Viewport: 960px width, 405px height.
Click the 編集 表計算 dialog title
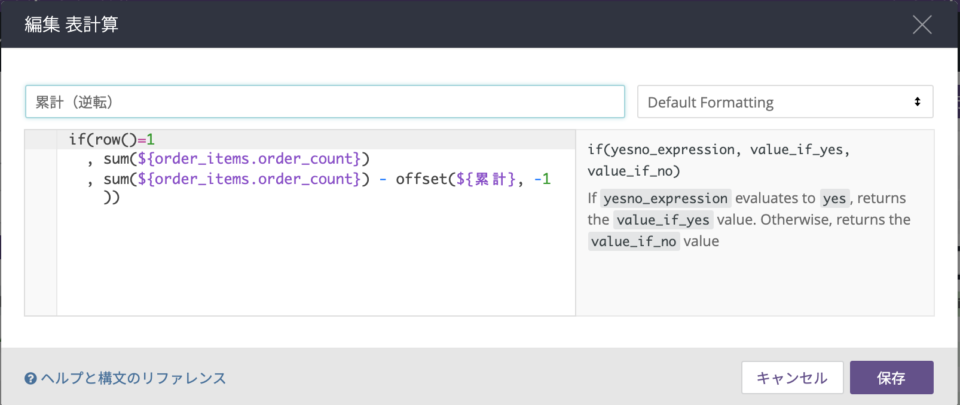tap(72, 24)
